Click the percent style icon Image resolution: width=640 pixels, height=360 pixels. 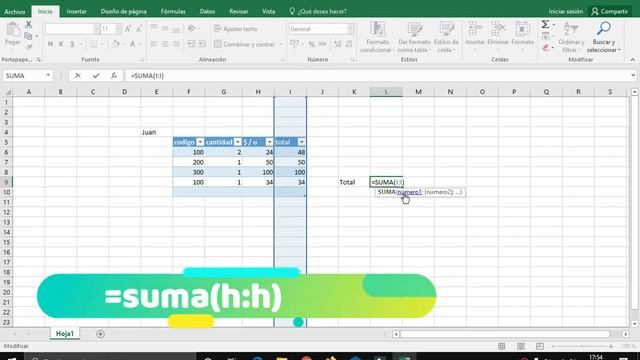(x=312, y=44)
